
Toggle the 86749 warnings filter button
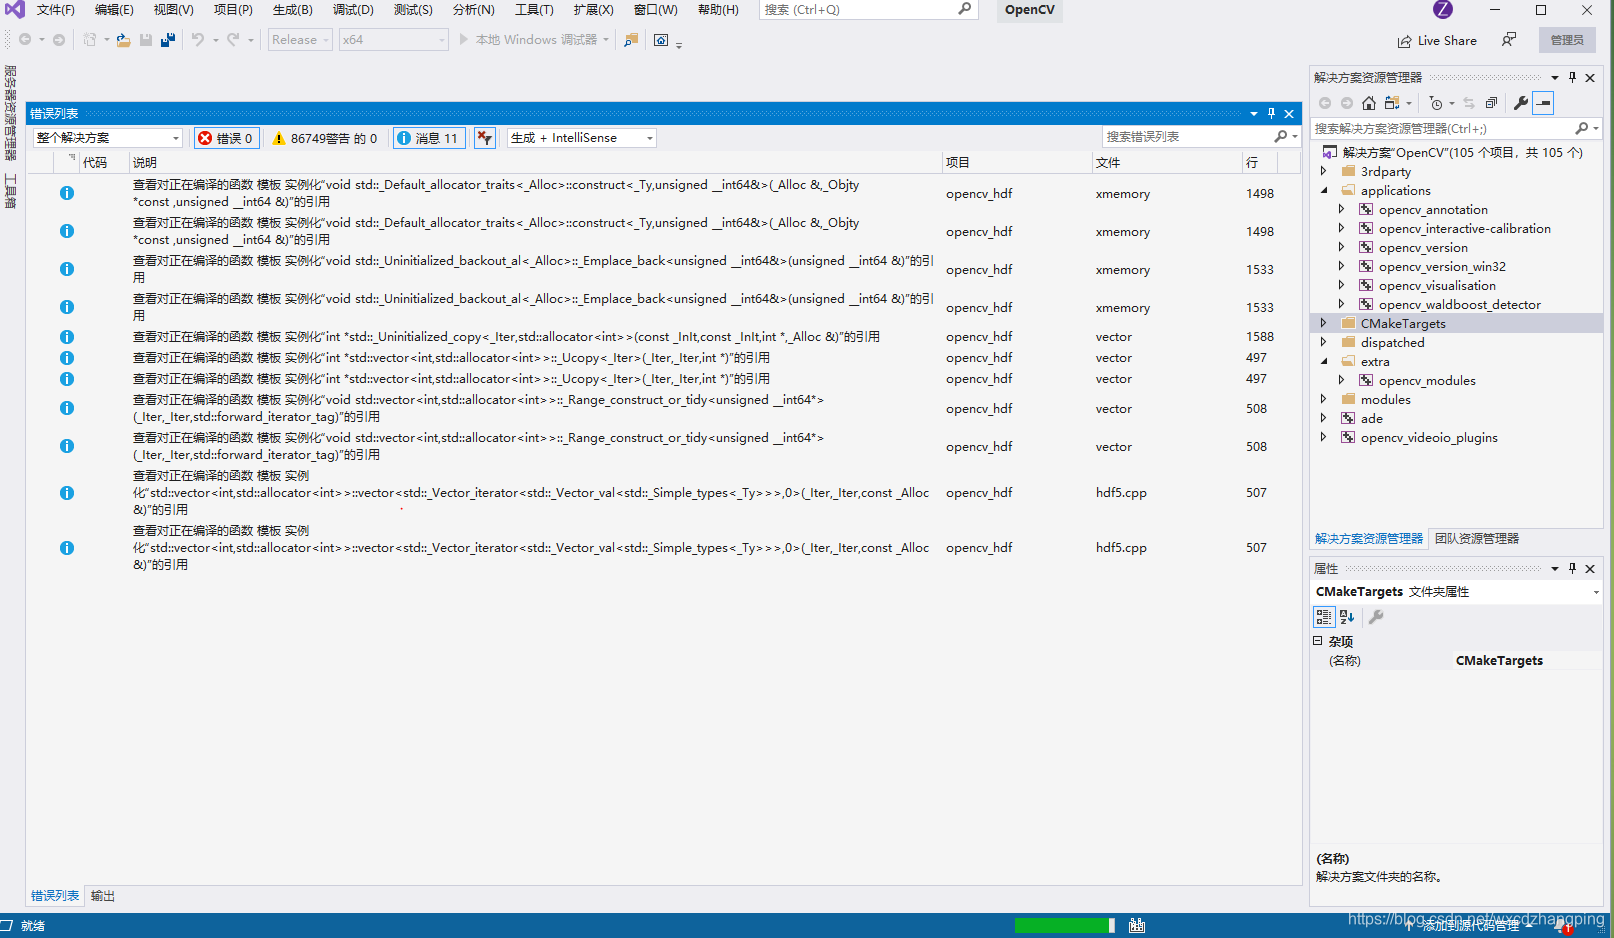click(x=325, y=138)
